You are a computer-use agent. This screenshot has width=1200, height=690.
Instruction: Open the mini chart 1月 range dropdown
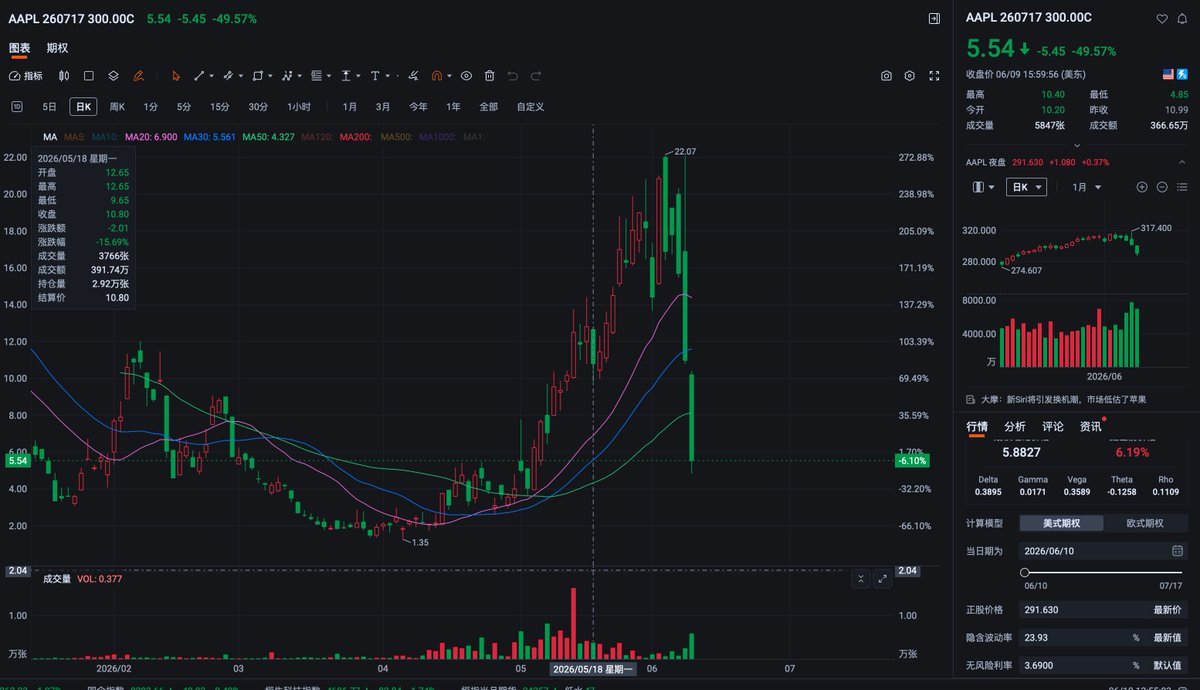pos(1086,187)
